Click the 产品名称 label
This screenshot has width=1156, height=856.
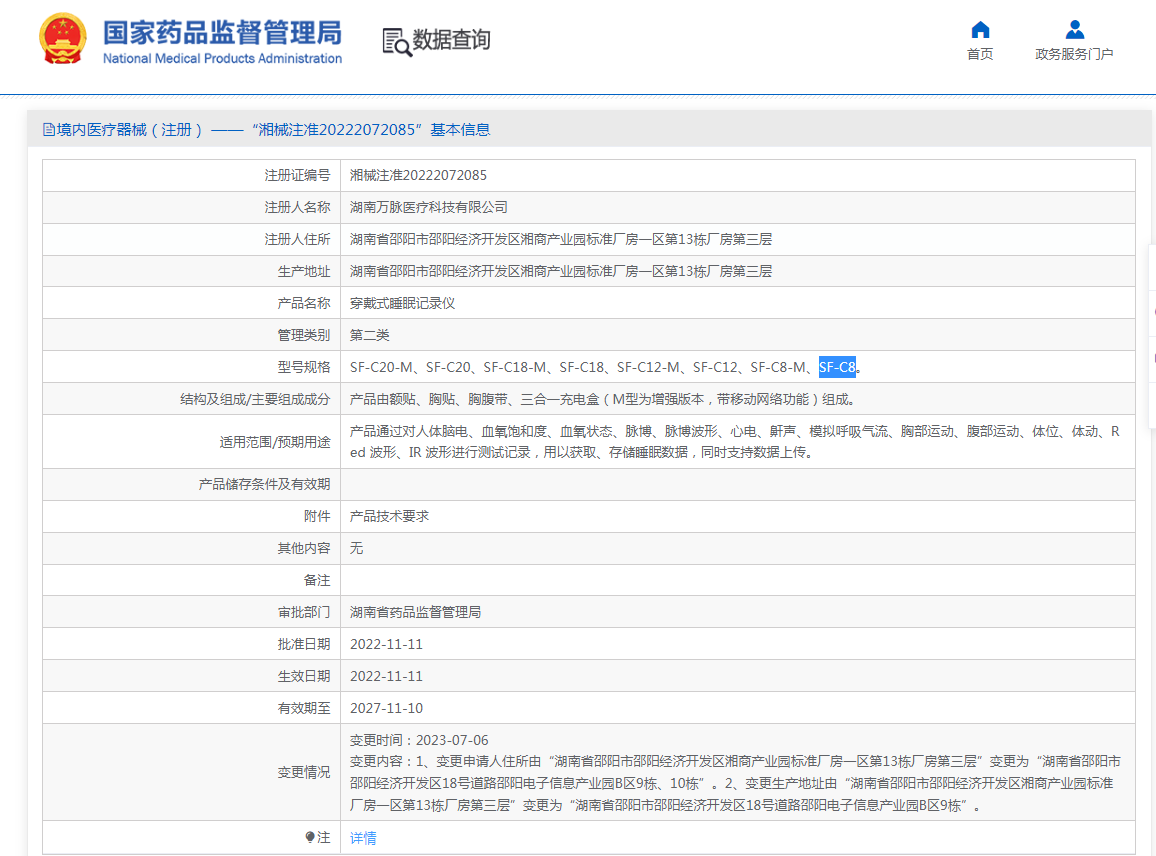pos(304,303)
